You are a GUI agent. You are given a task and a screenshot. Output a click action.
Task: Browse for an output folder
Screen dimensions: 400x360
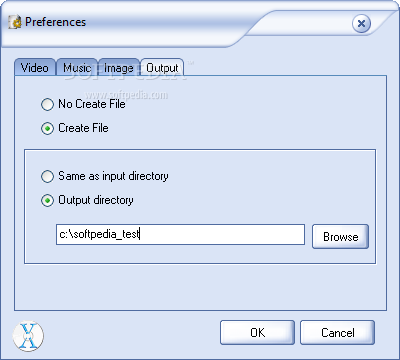[340, 236]
